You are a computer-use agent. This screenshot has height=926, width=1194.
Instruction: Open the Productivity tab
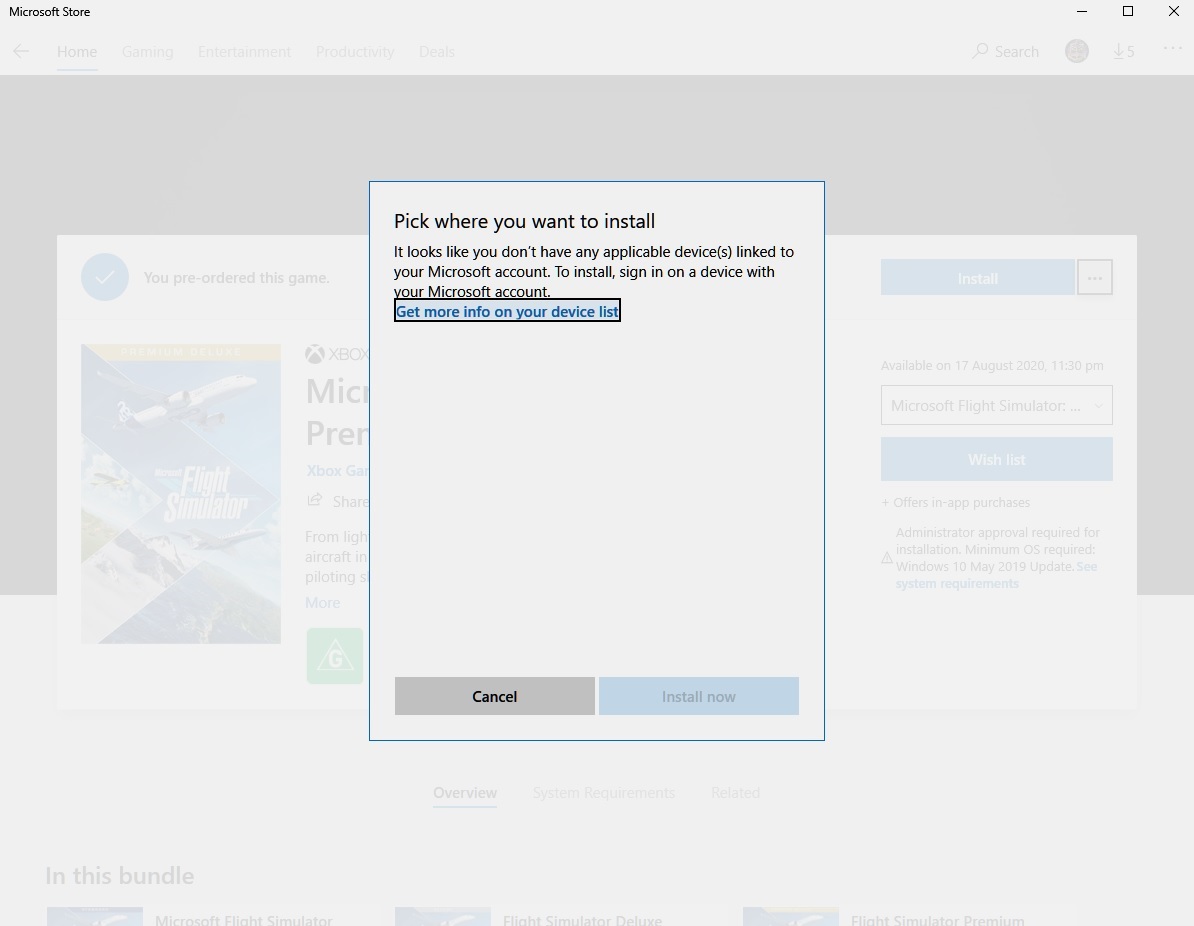pyautogui.click(x=355, y=52)
